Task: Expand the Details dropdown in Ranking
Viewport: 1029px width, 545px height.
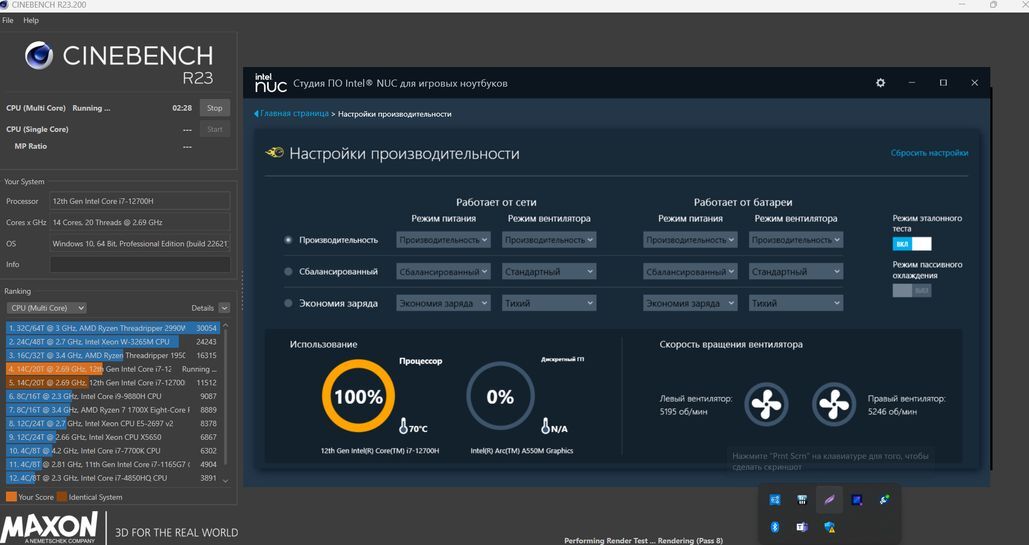Action: pos(224,308)
